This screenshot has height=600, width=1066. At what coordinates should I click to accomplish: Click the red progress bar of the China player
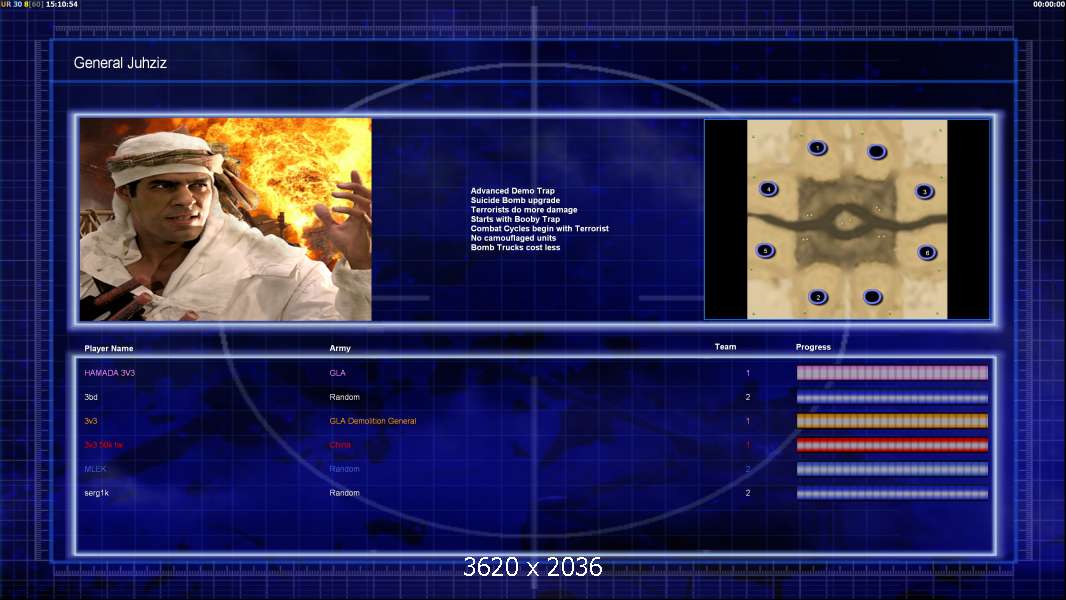click(x=892, y=445)
